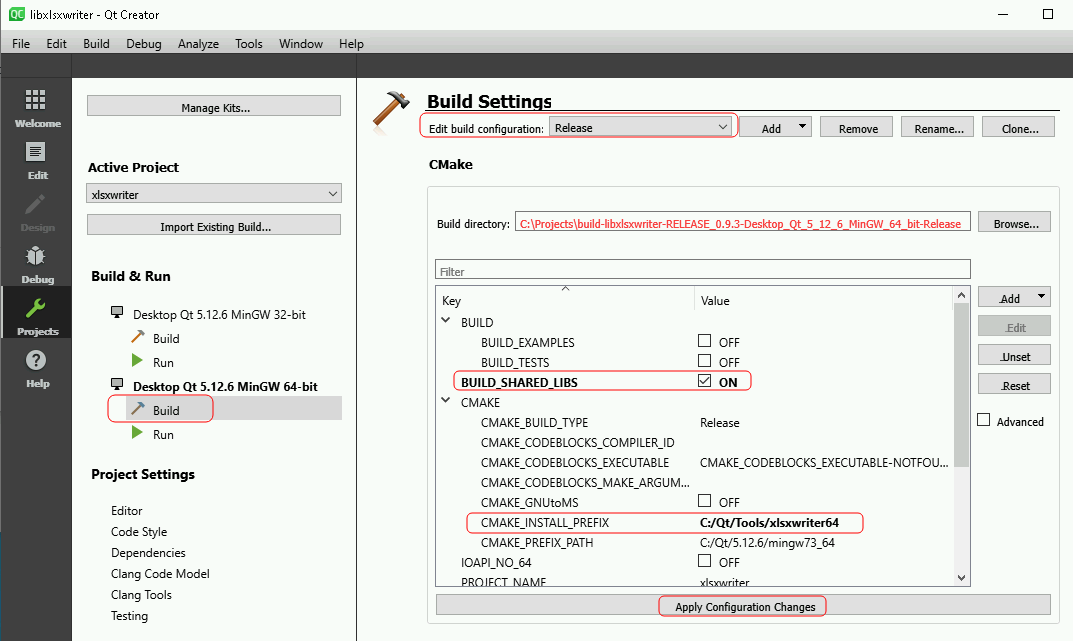Open the File menu
1073x641 pixels.
[x=21, y=44]
